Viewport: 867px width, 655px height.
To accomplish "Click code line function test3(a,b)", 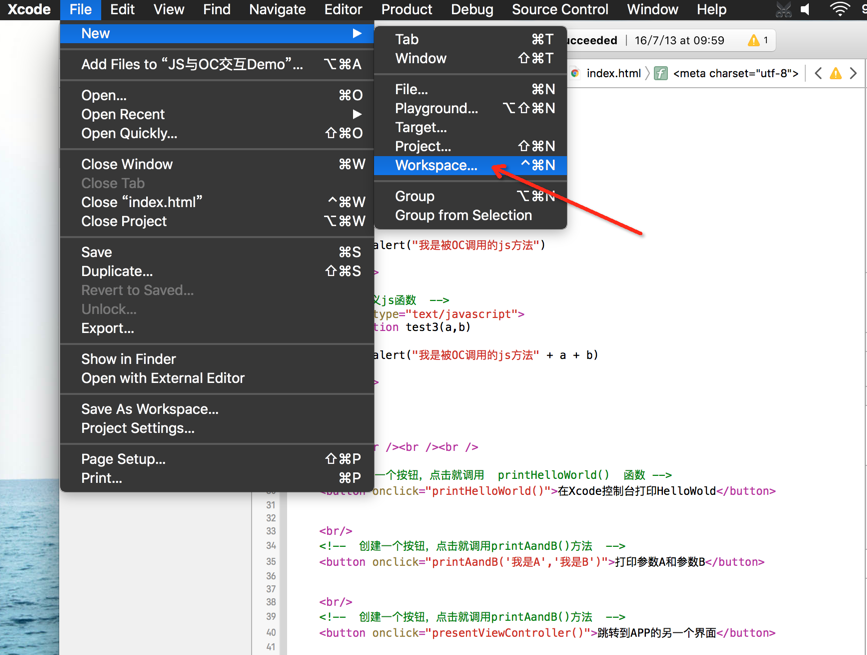I will coord(422,327).
